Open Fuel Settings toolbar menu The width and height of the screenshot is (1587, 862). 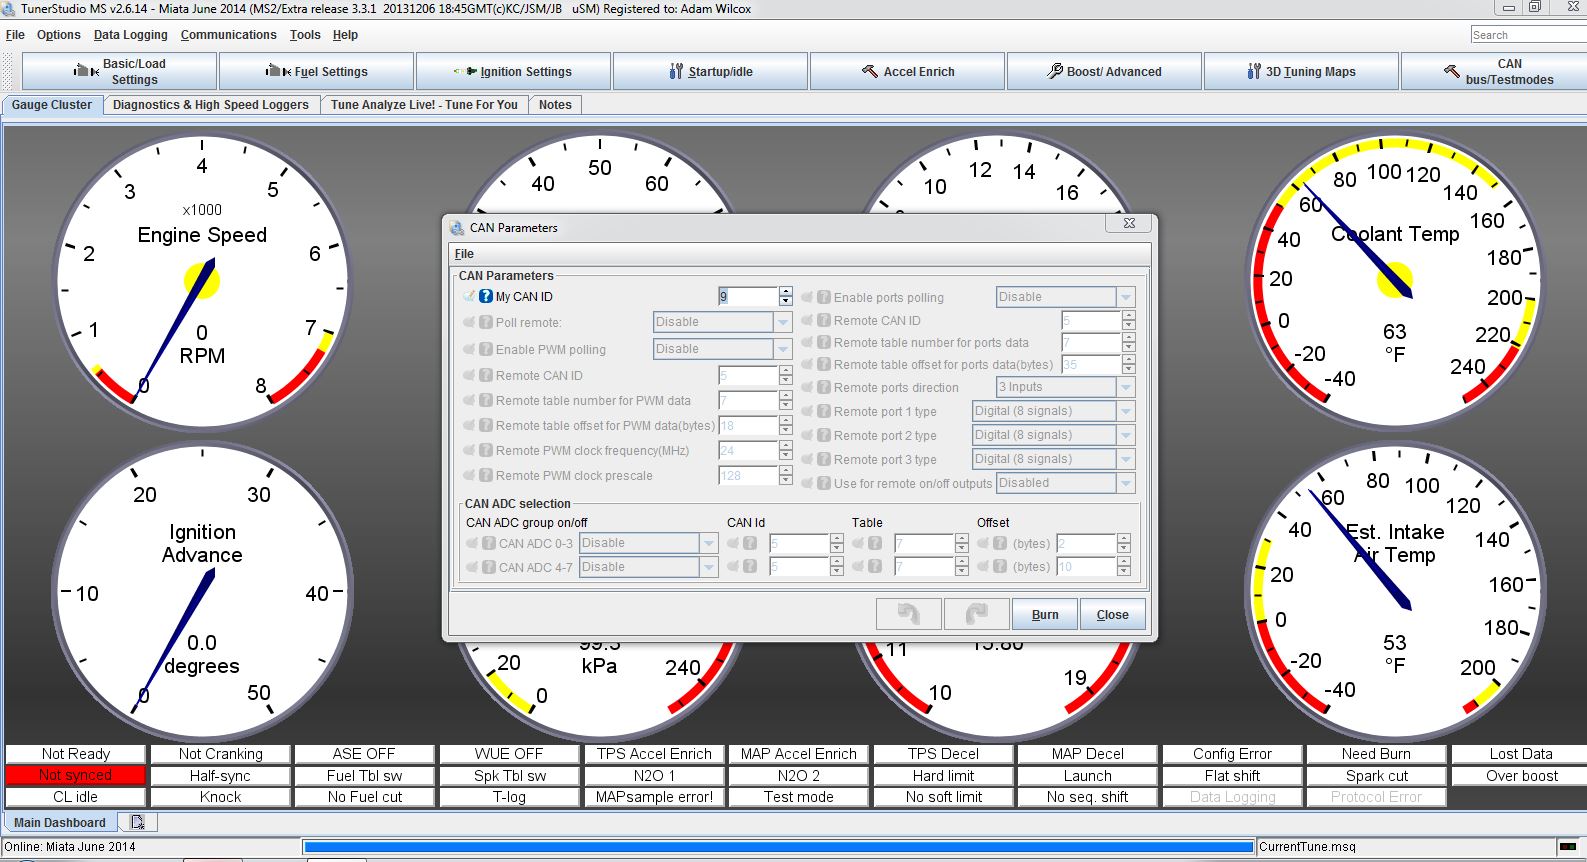[316, 71]
